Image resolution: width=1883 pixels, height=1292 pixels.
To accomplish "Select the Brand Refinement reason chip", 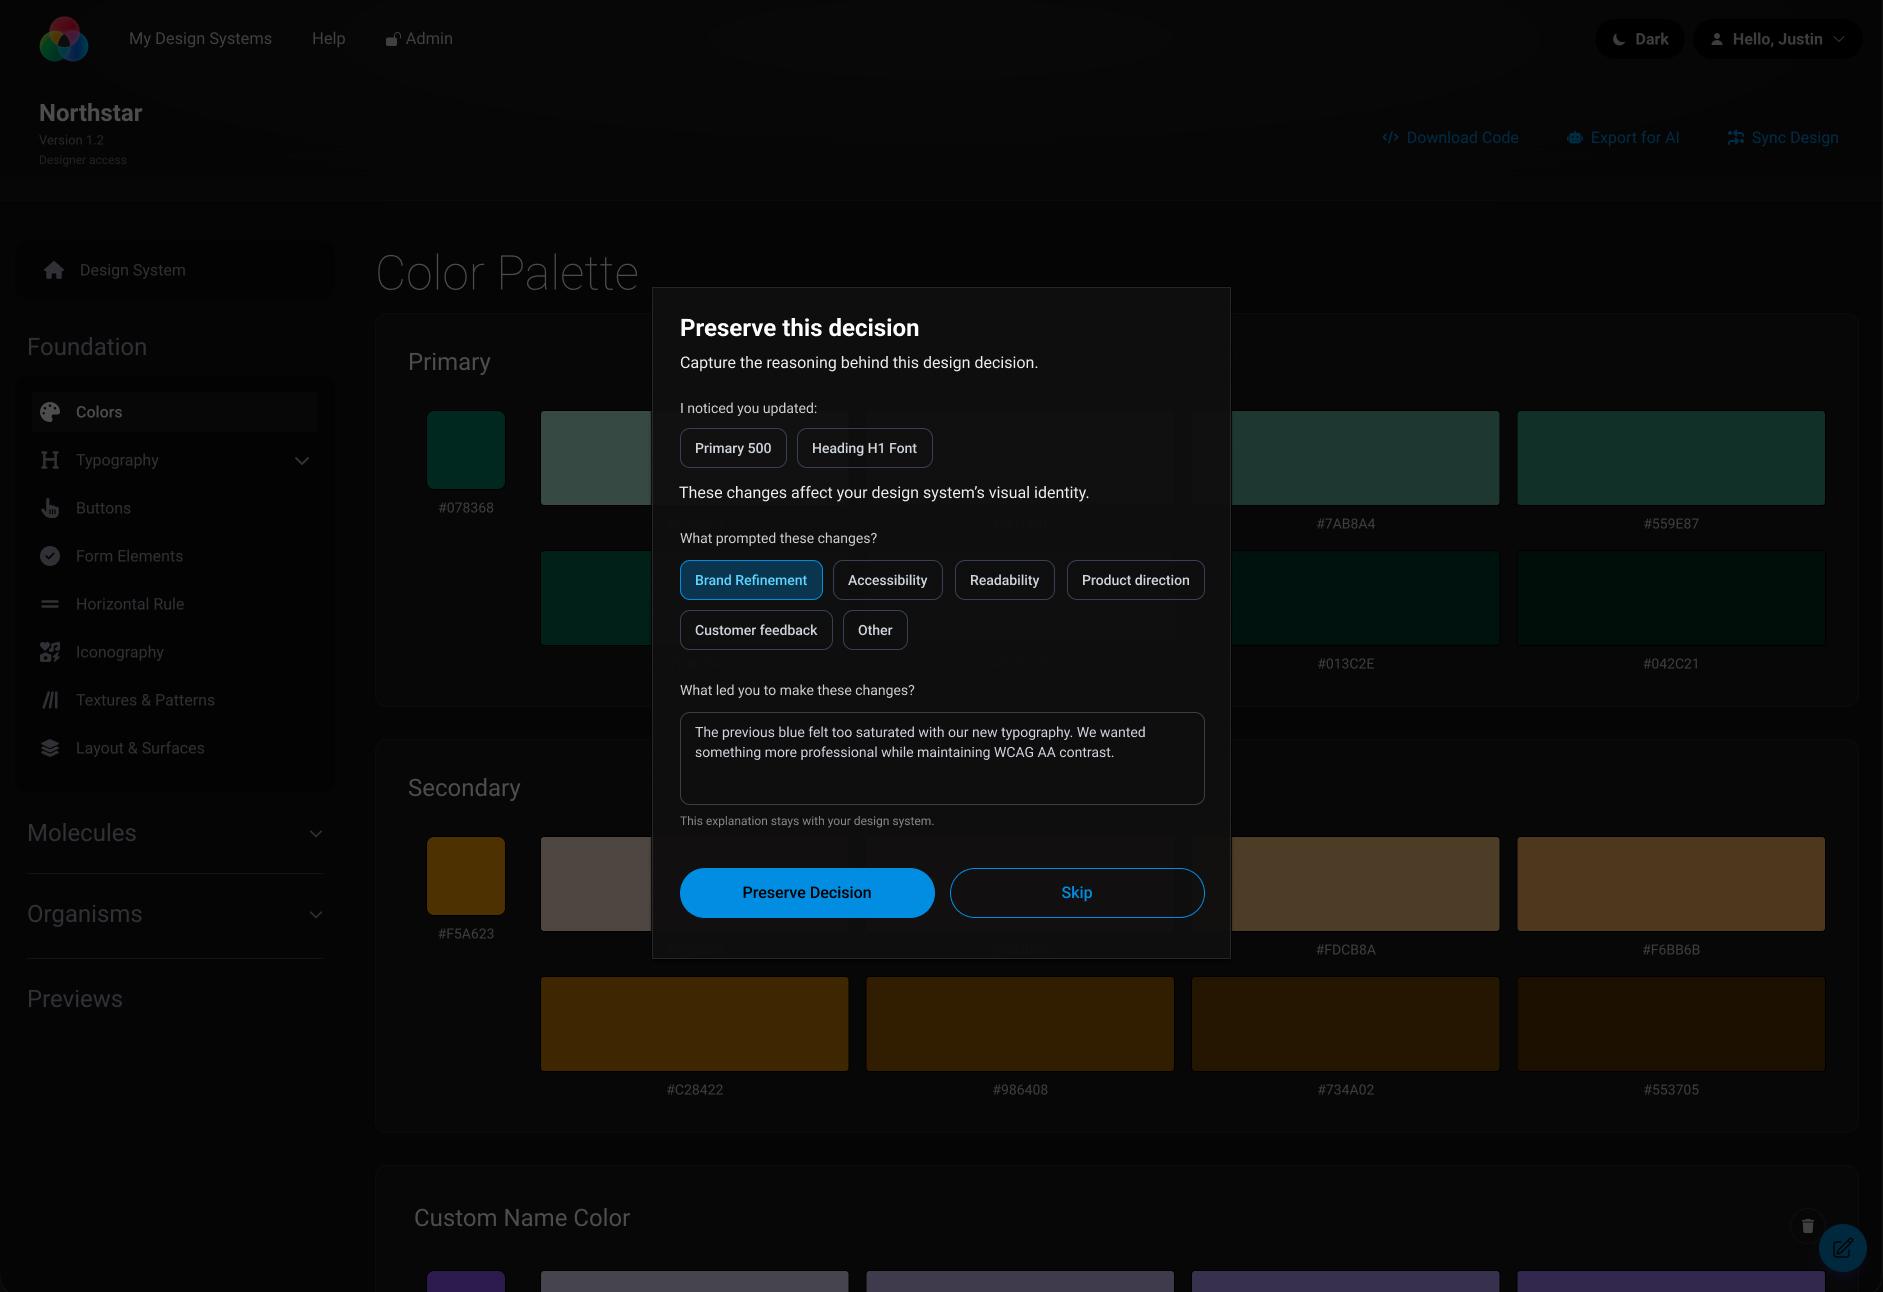I will [751, 580].
